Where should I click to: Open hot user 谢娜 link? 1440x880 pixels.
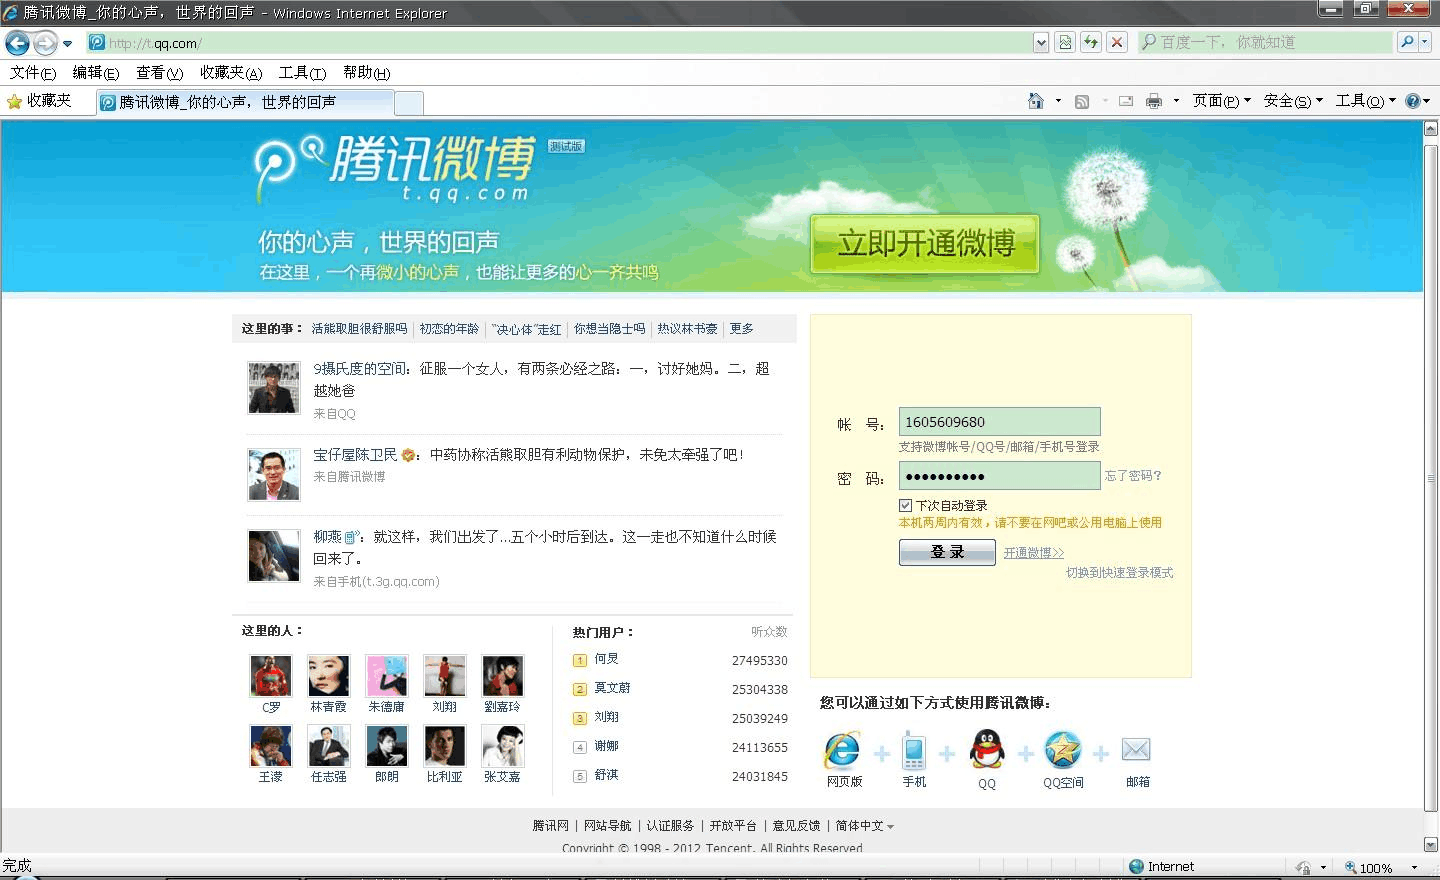click(x=607, y=746)
